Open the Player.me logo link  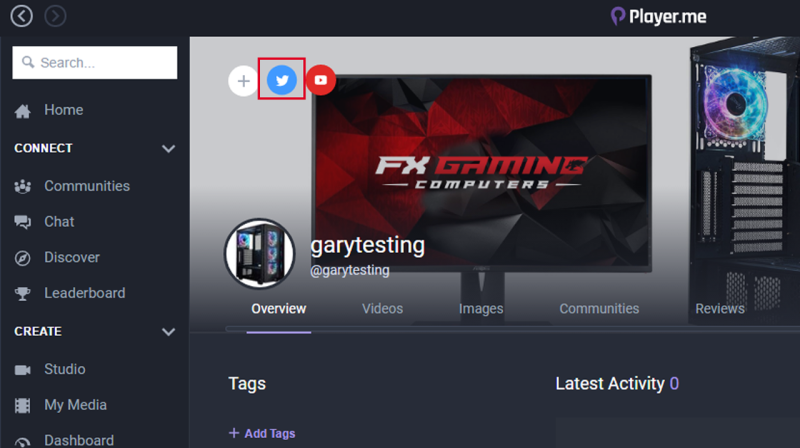coord(659,16)
